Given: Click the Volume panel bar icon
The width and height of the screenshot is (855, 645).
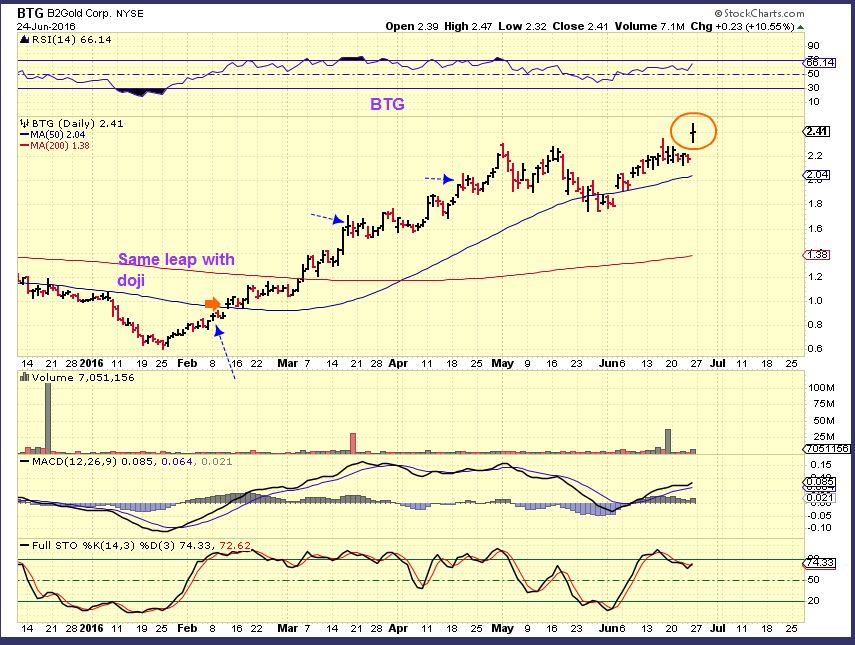Looking at the screenshot, I should coord(25,377).
